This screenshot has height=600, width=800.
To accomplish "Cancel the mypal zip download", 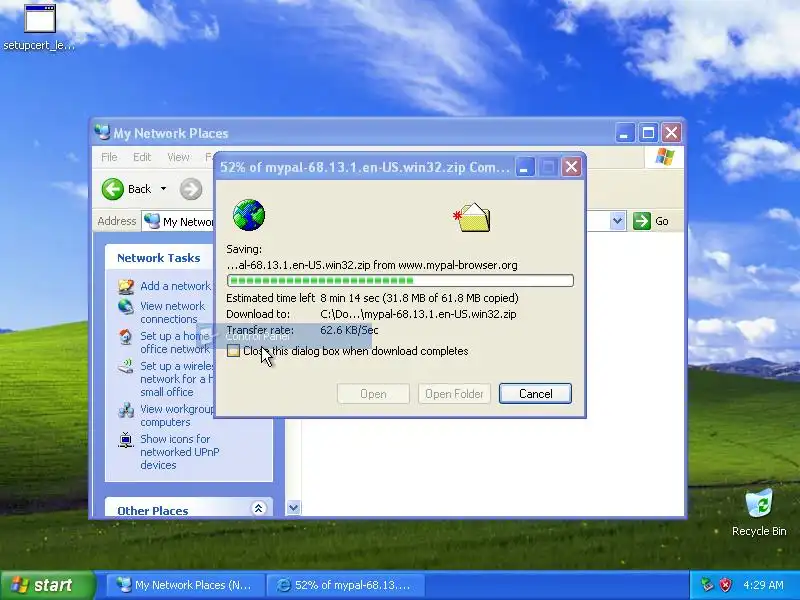I will (535, 393).
